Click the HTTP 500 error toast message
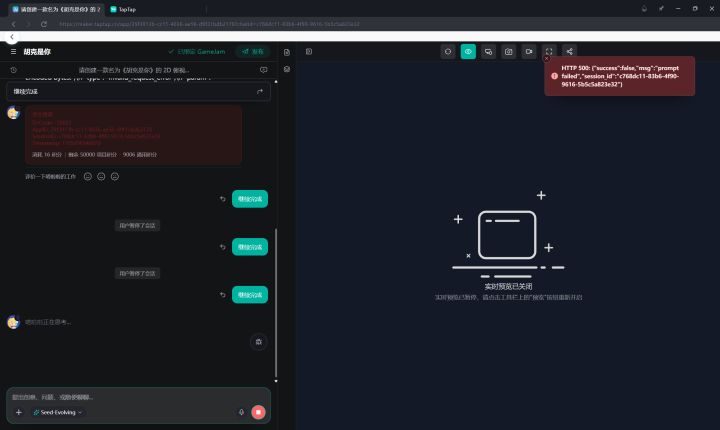The width and height of the screenshot is (720, 430). [x=620, y=76]
